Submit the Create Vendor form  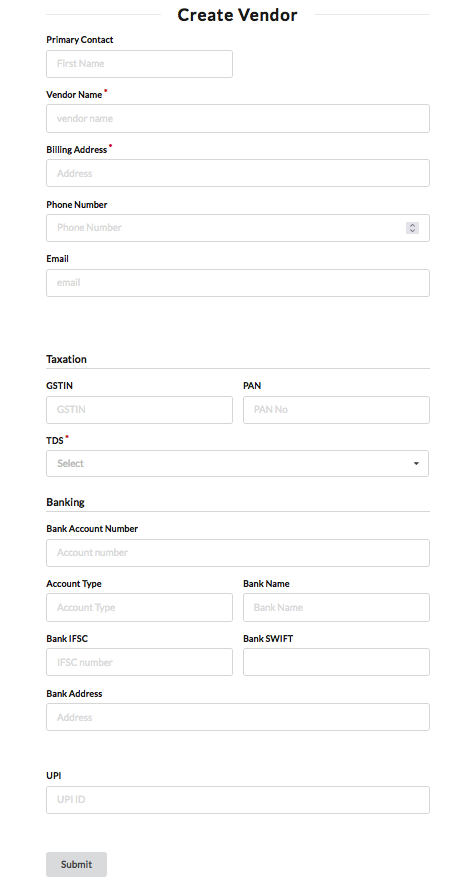[76, 864]
